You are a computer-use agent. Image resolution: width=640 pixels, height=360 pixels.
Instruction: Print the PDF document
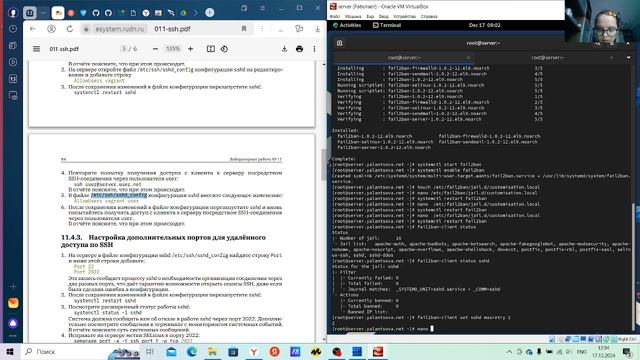(x=299, y=49)
